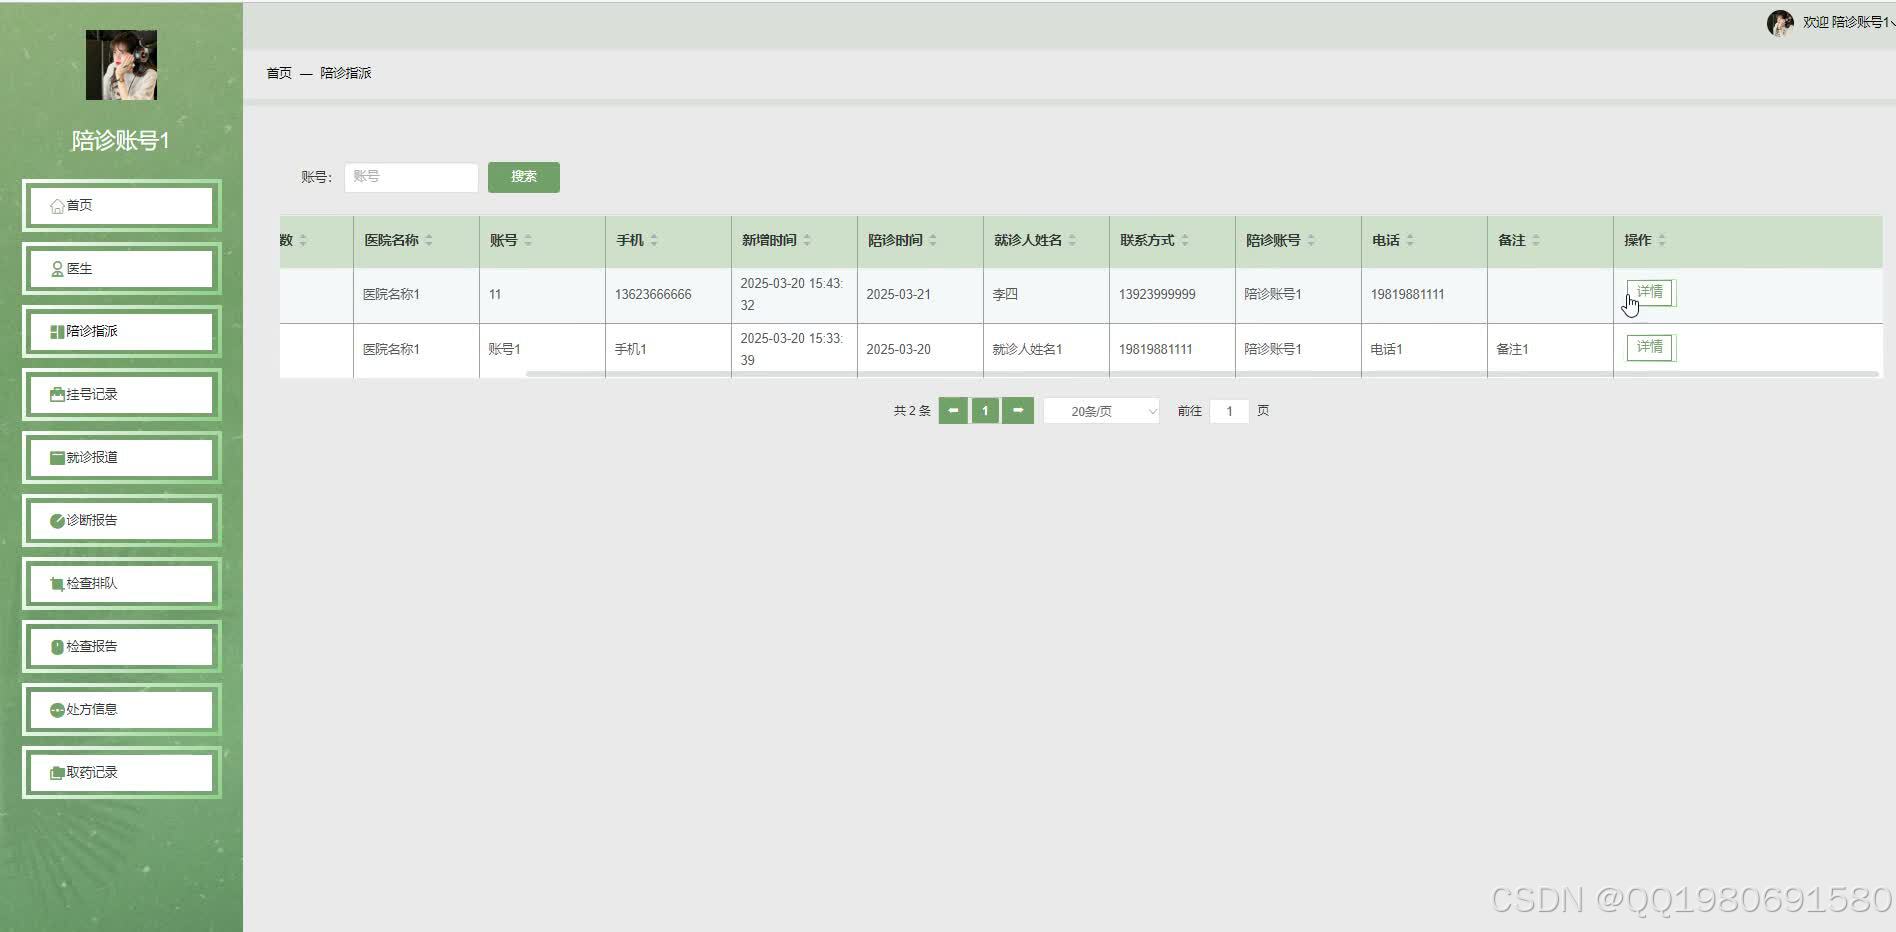Open the 陪诊指派 sidebar menu item
Image resolution: width=1896 pixels, height=932 pixels.
click(x=121, y=331)
